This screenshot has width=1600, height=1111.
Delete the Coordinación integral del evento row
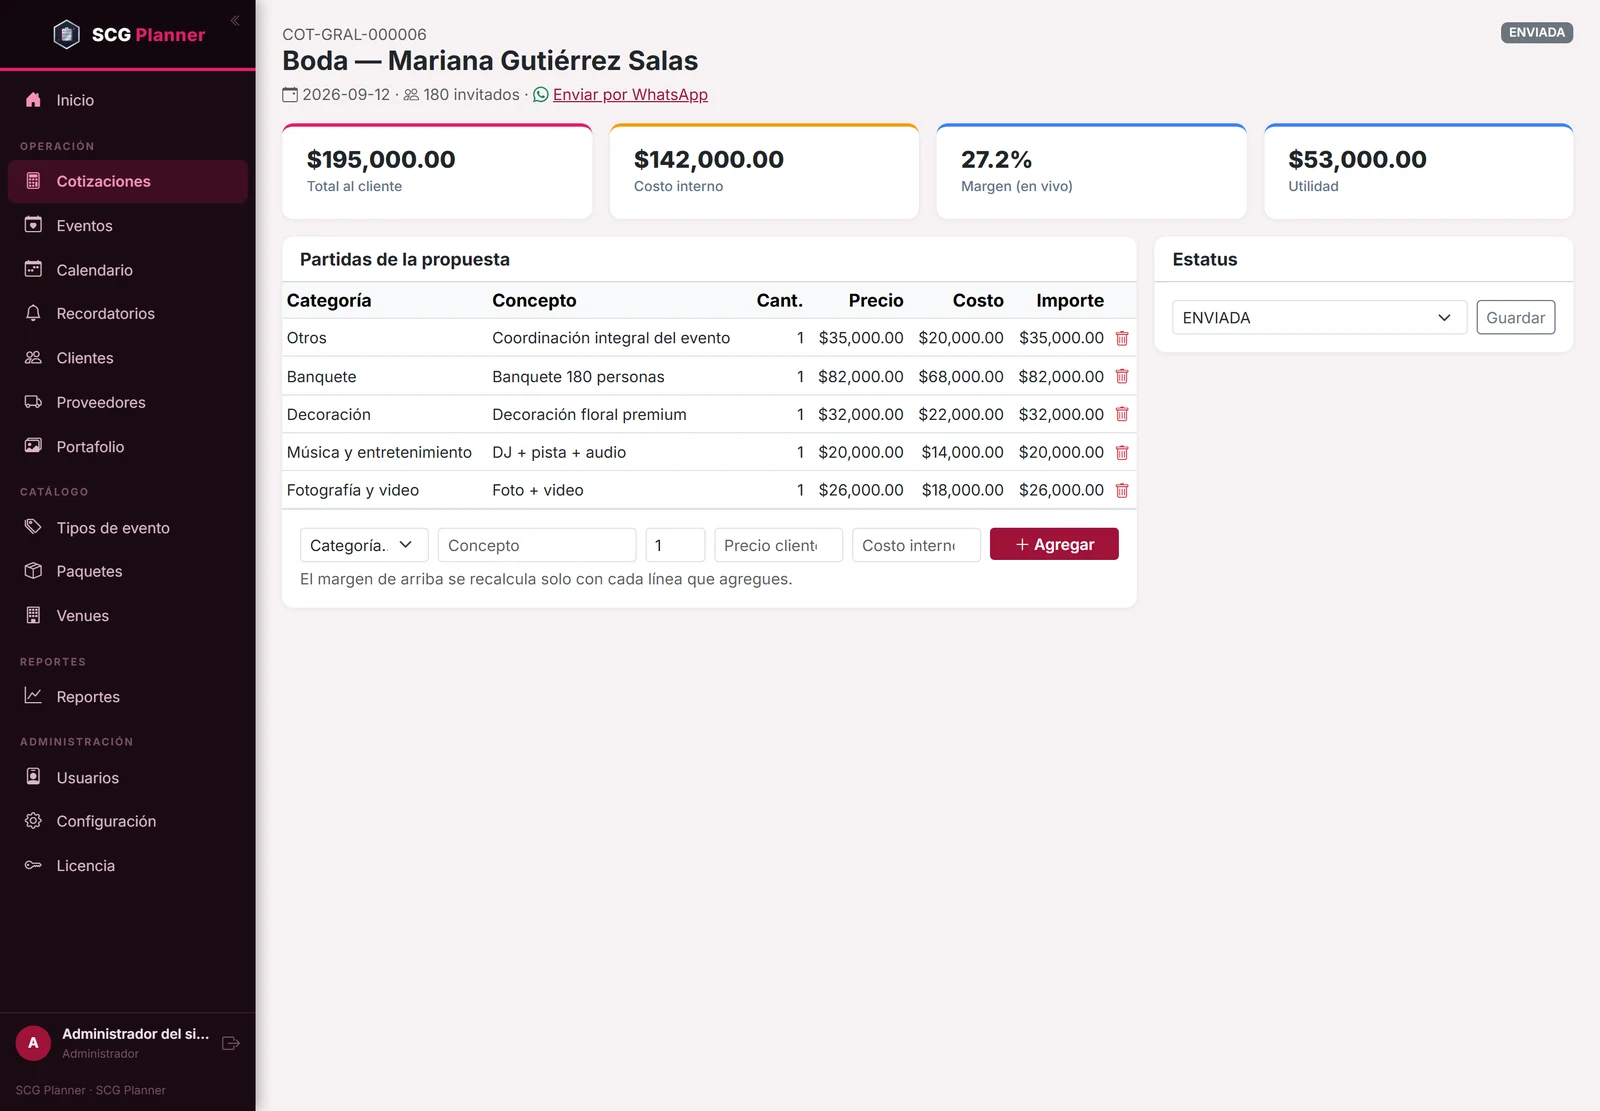[x=1122, y=338]
